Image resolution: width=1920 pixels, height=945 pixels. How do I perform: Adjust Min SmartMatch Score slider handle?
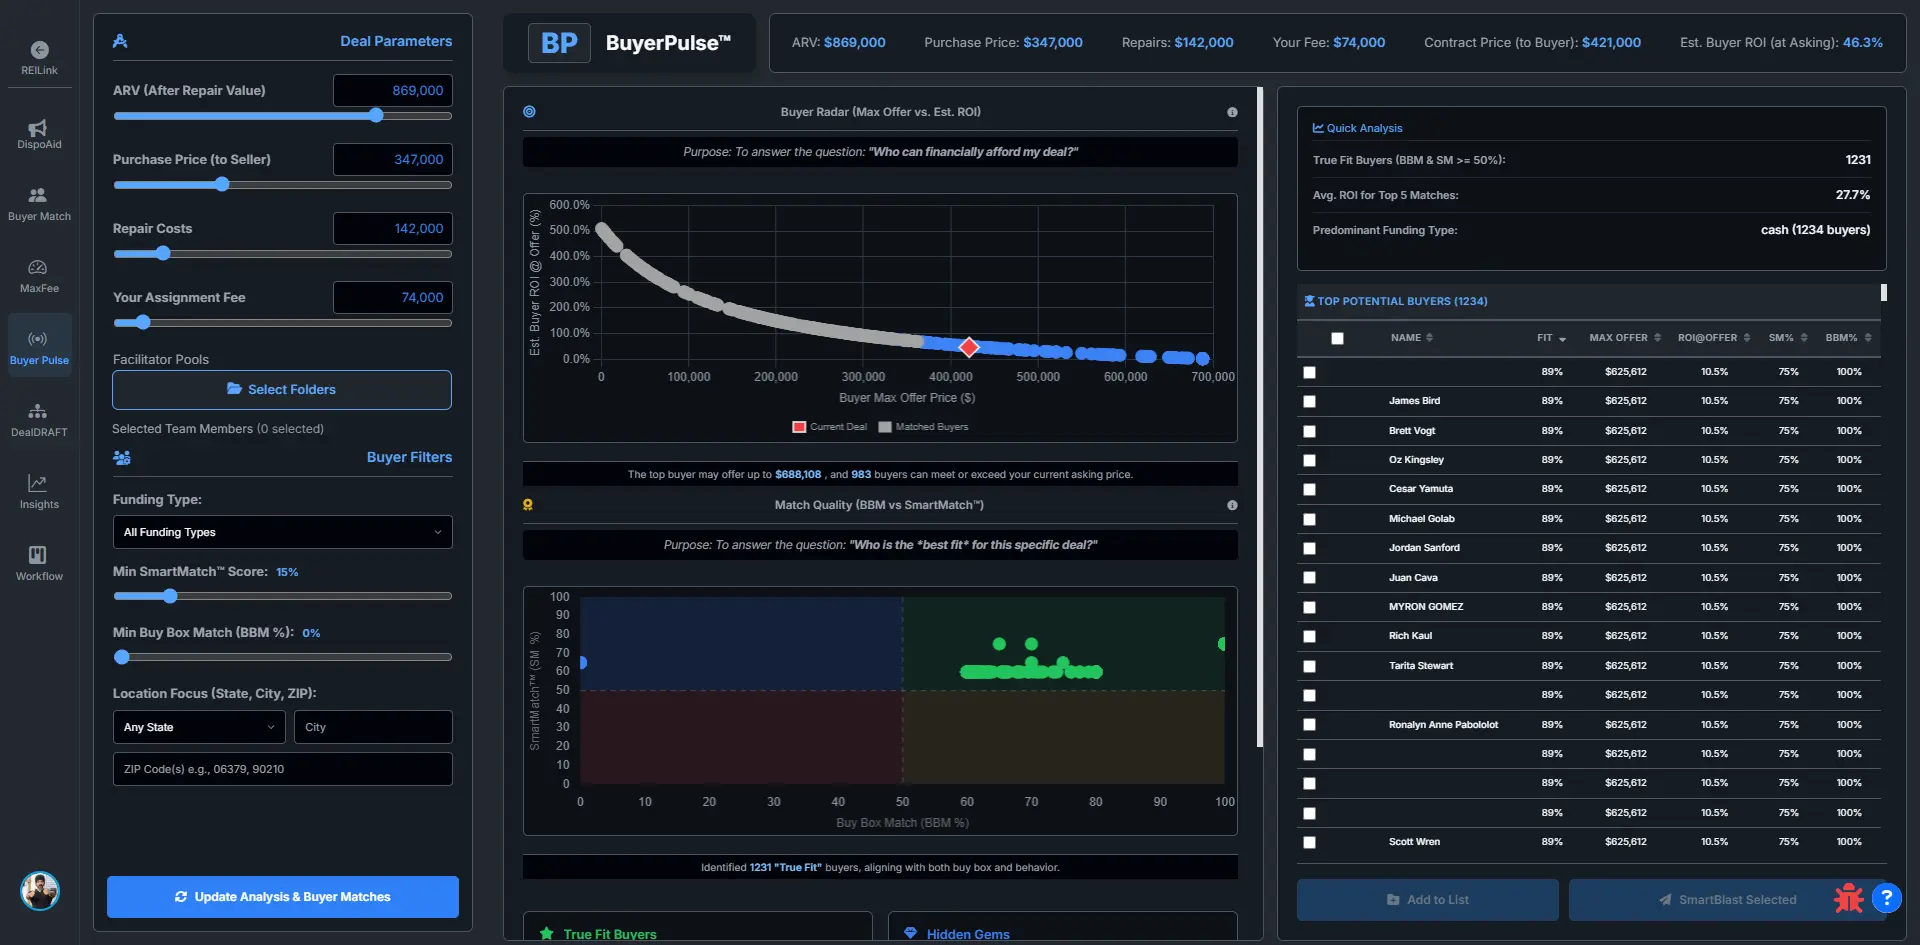(x=170, y=596)
